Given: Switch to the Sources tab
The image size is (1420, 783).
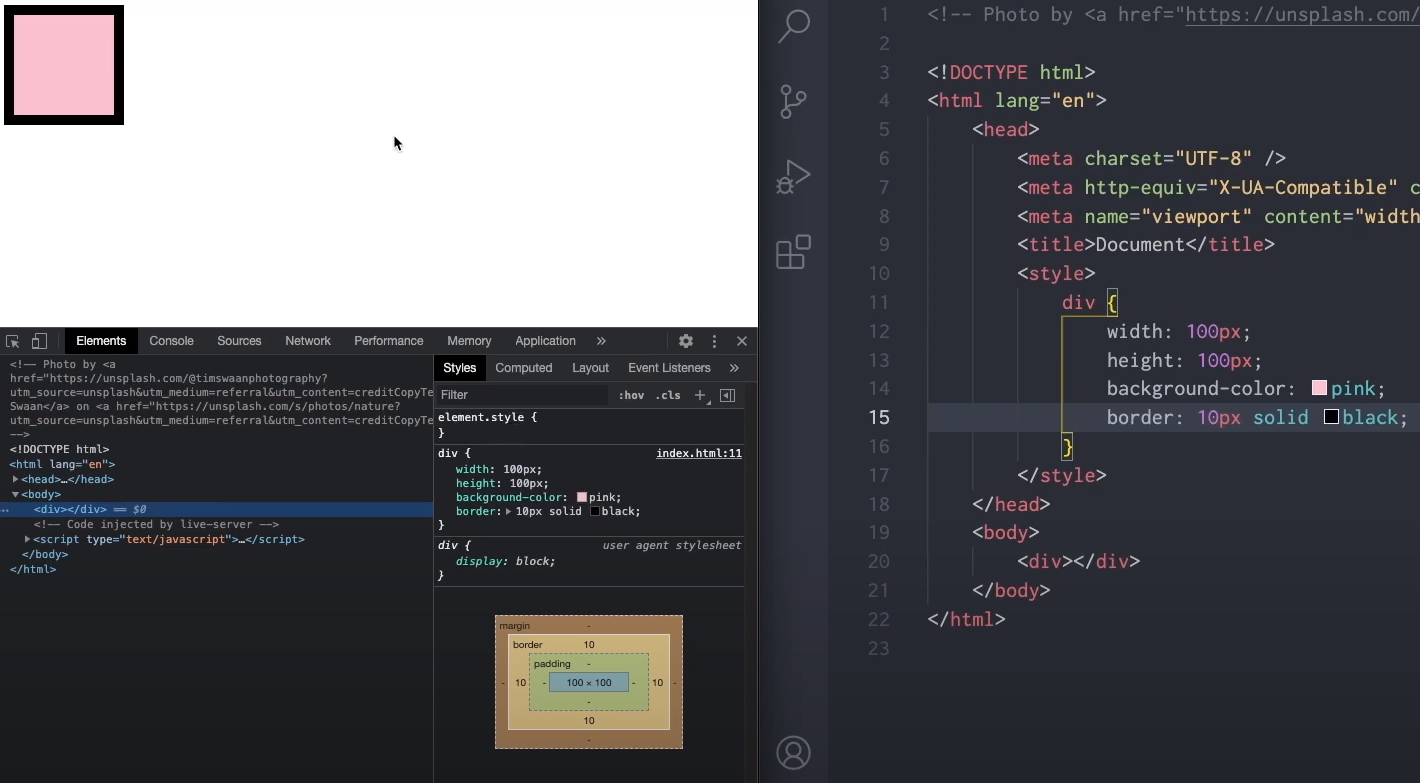Looking at the screenshot, I should 239,341.
